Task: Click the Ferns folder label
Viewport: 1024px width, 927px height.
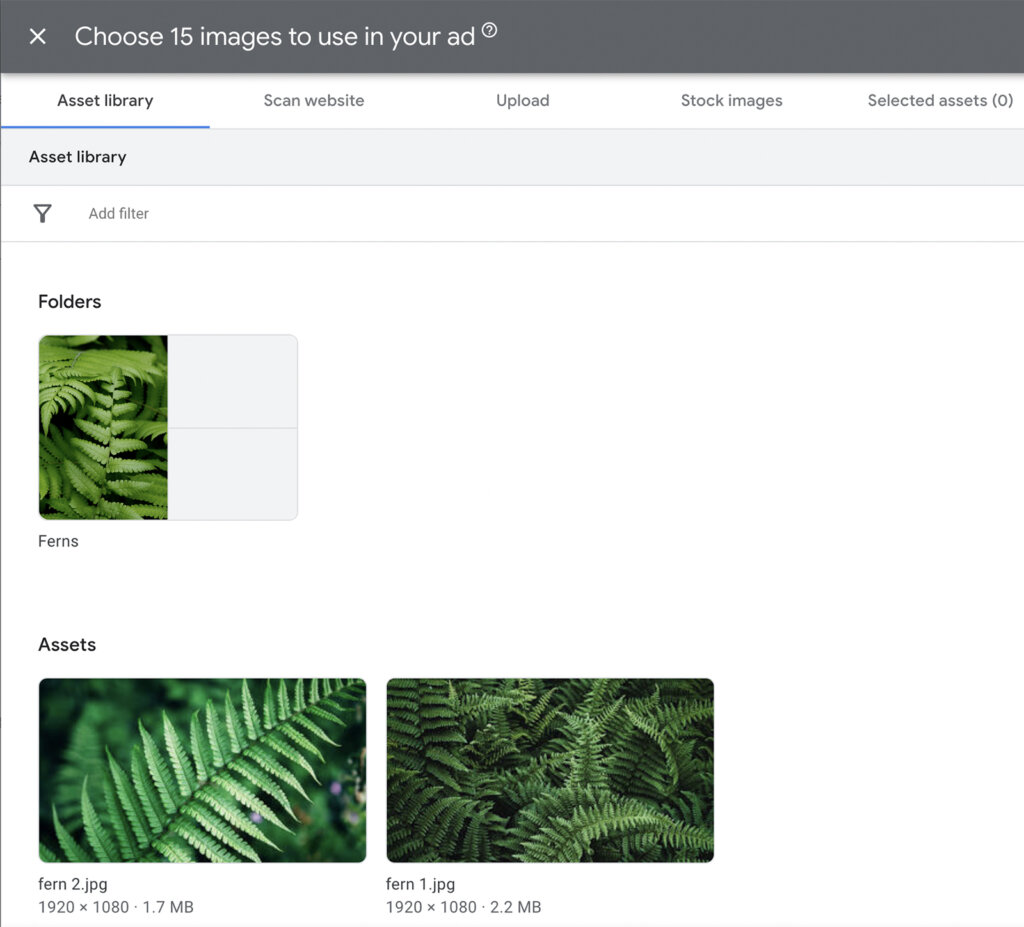Action: click(x=58, y=541)
